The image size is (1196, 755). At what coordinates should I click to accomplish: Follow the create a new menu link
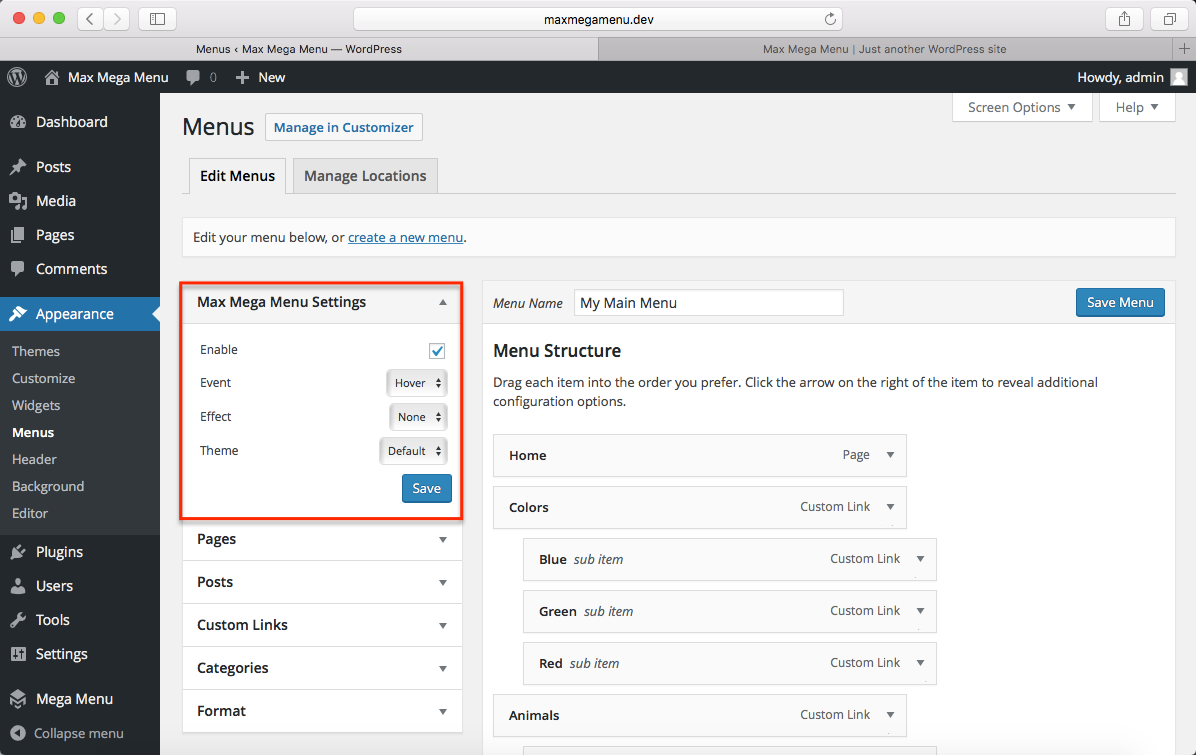tap(405, 237)
